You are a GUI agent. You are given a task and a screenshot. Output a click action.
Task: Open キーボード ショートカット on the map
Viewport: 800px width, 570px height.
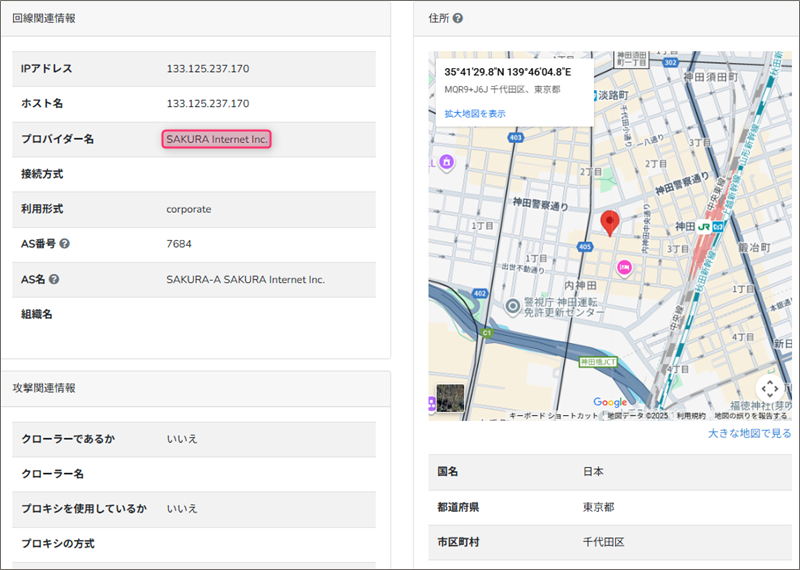pos(554,415)
